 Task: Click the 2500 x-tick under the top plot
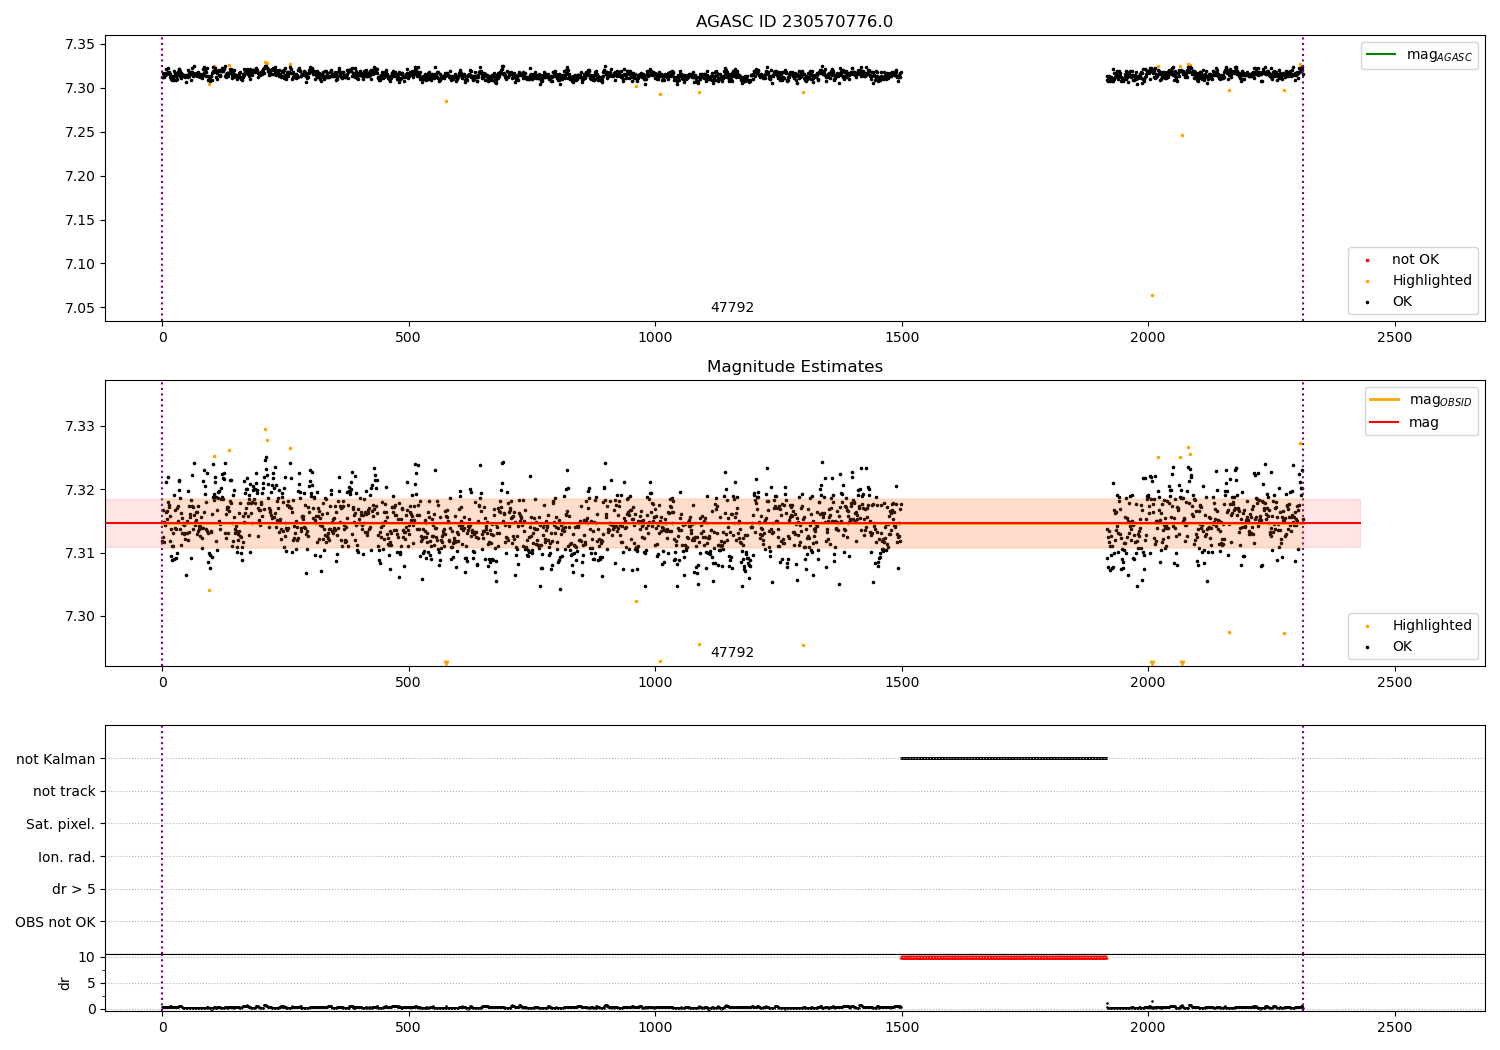pyautogui.click(x=1395, y=338)
